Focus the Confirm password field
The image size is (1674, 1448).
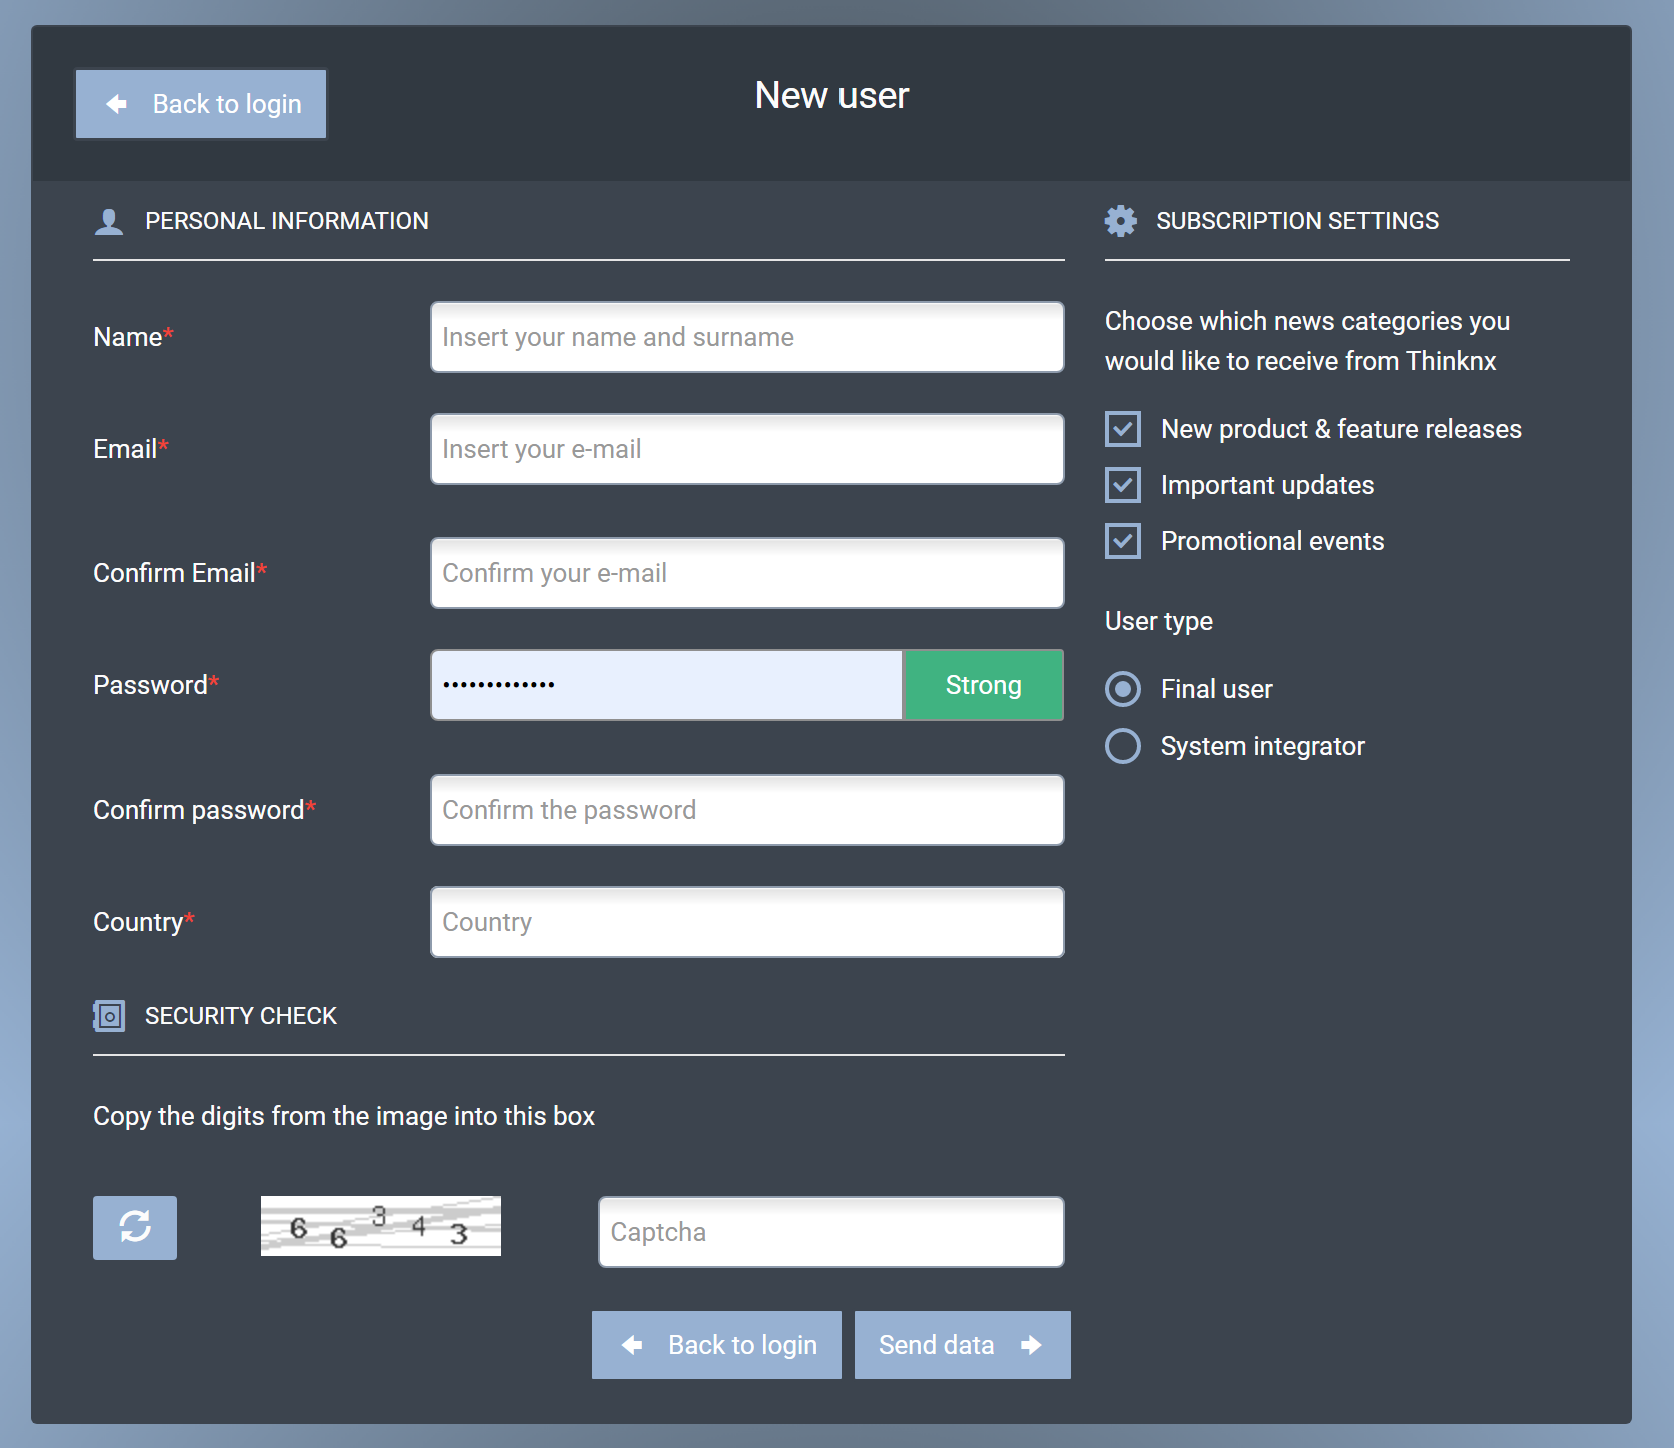(x=747, y=810)
